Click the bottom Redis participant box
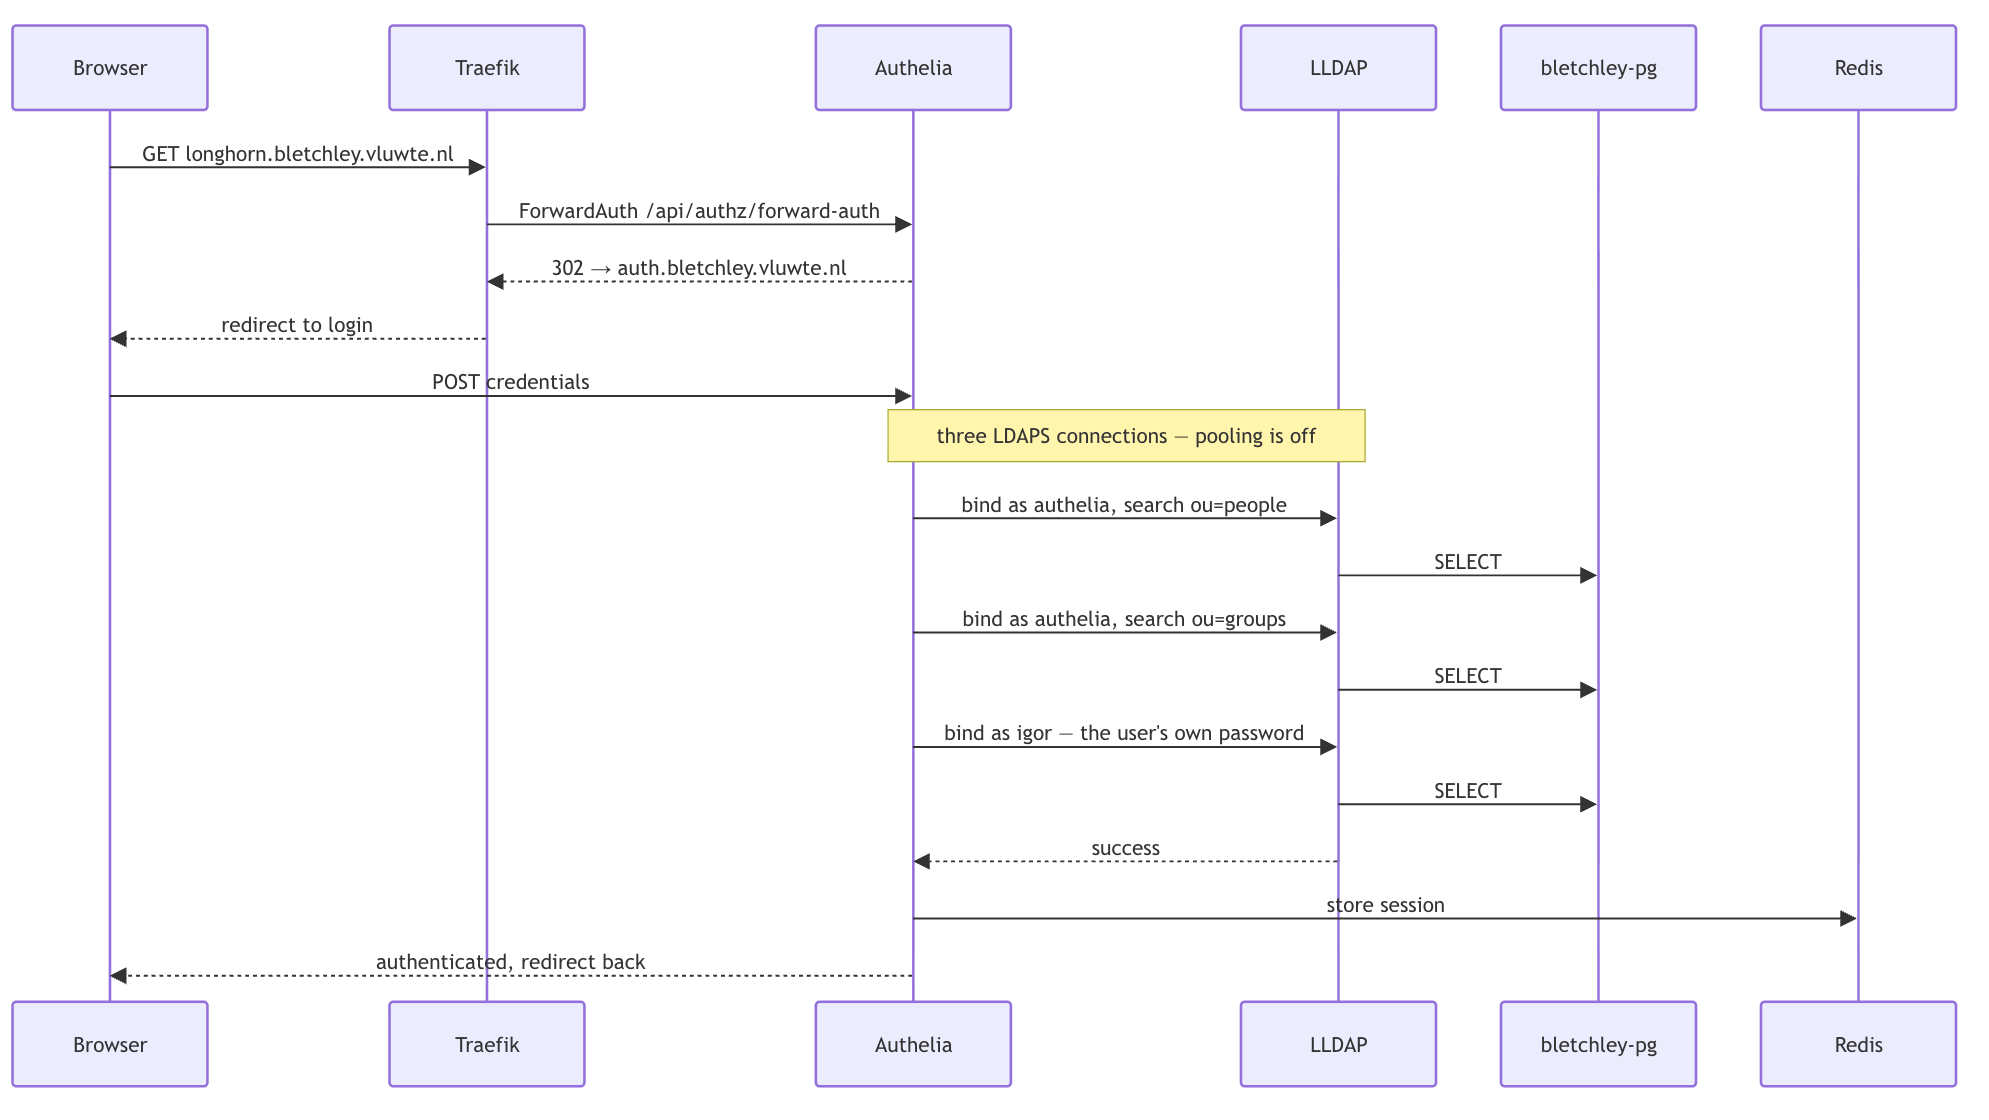Image resolution: width=1989 pixels, height=1120 pixels. click(x=1858, y=1044)
